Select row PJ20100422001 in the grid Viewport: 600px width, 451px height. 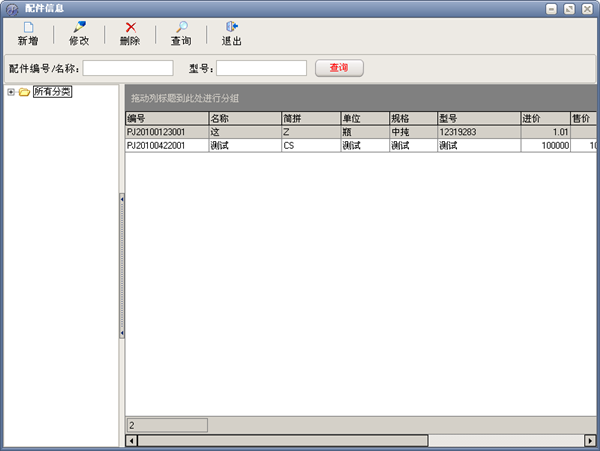click(x=165, y=145)
